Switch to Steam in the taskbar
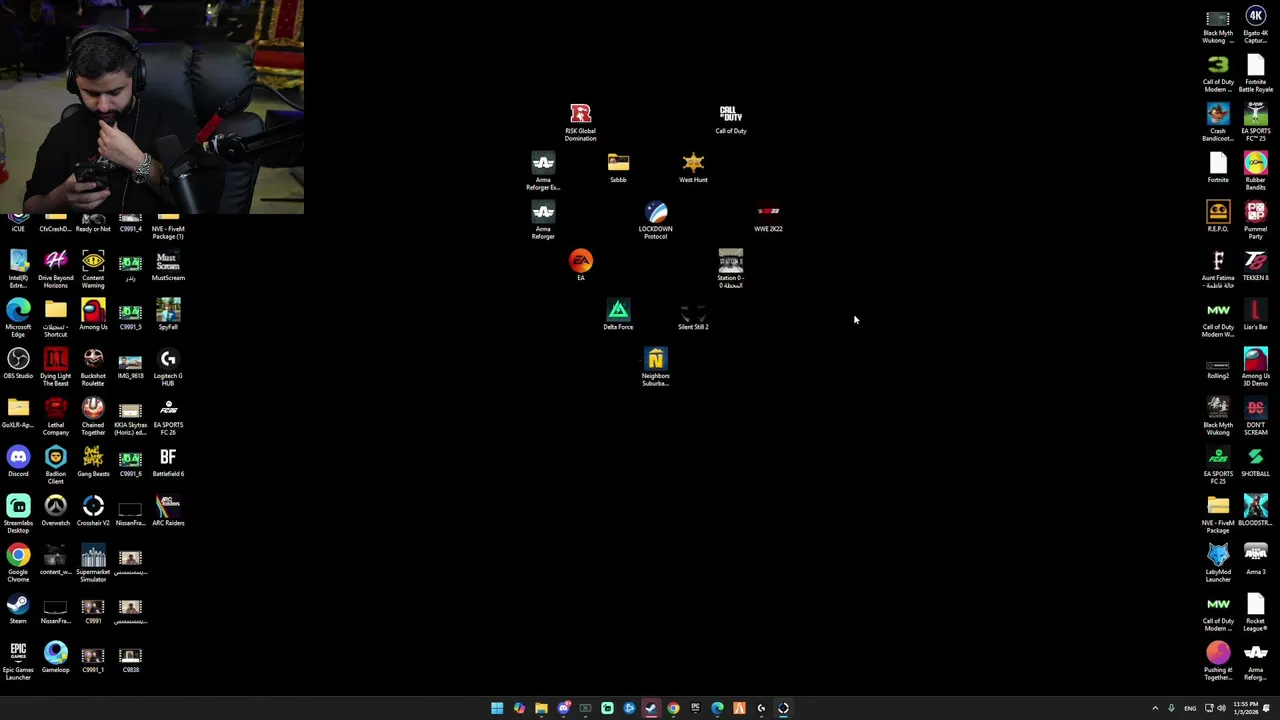This screenshot has width=1280, height=720. point(651,708)
